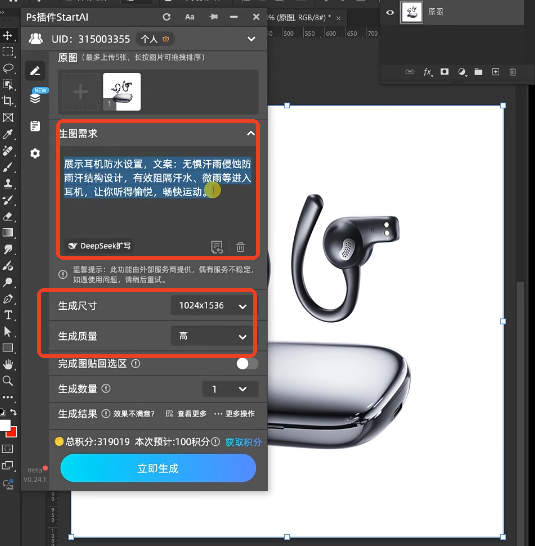Viewport: 535px width, 546px height.
Task: Select the Brush tool
Action: click(x=8, y=167)
